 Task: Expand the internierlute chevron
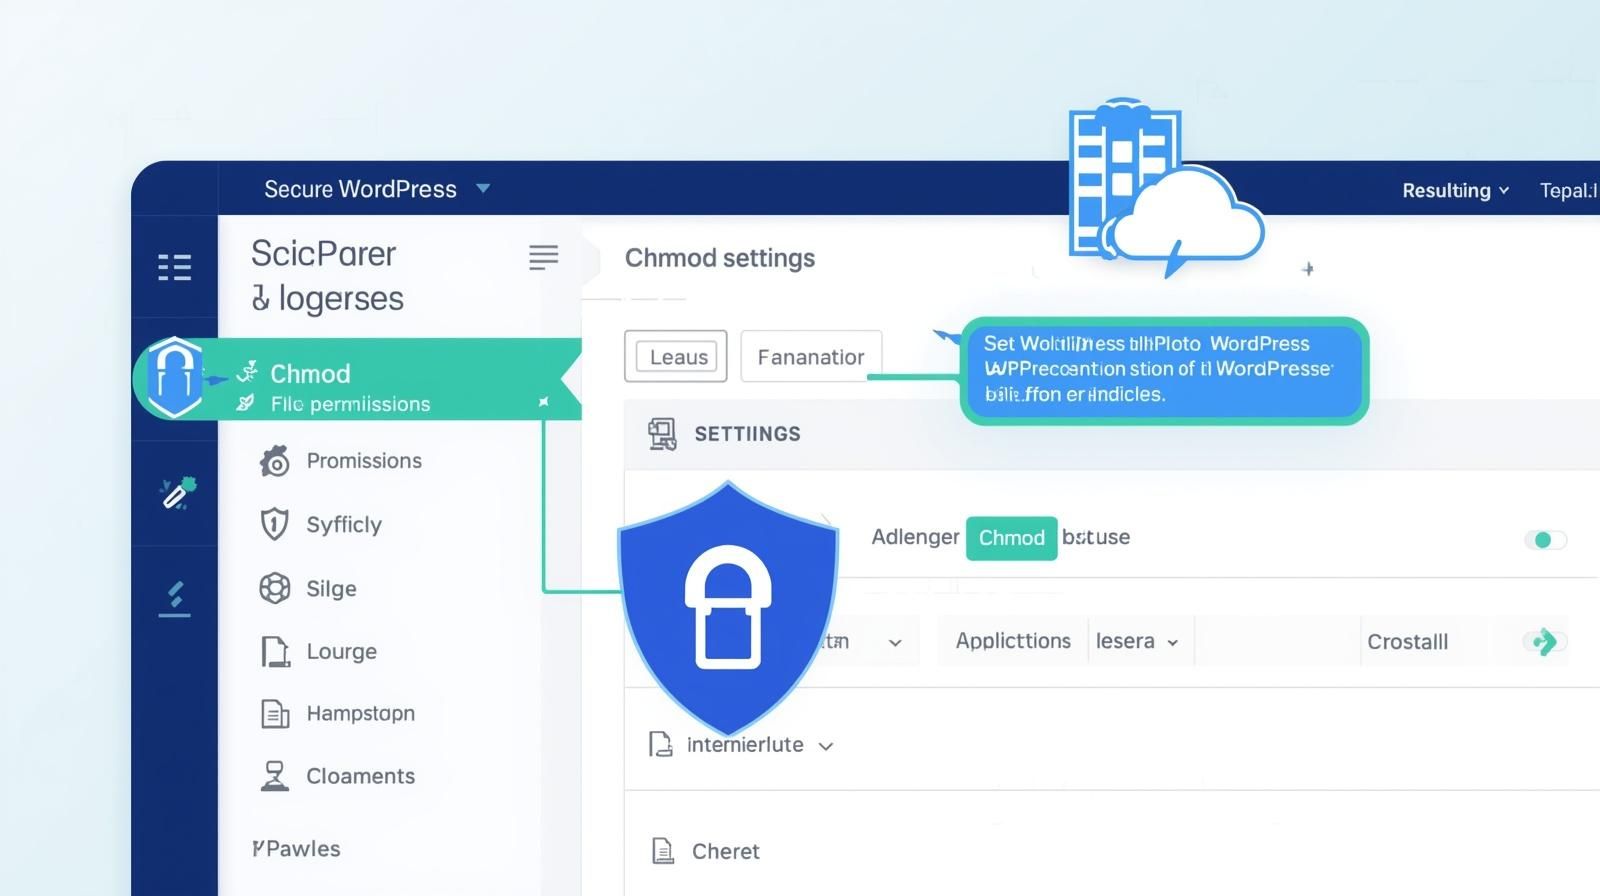[x=826, y=746]
